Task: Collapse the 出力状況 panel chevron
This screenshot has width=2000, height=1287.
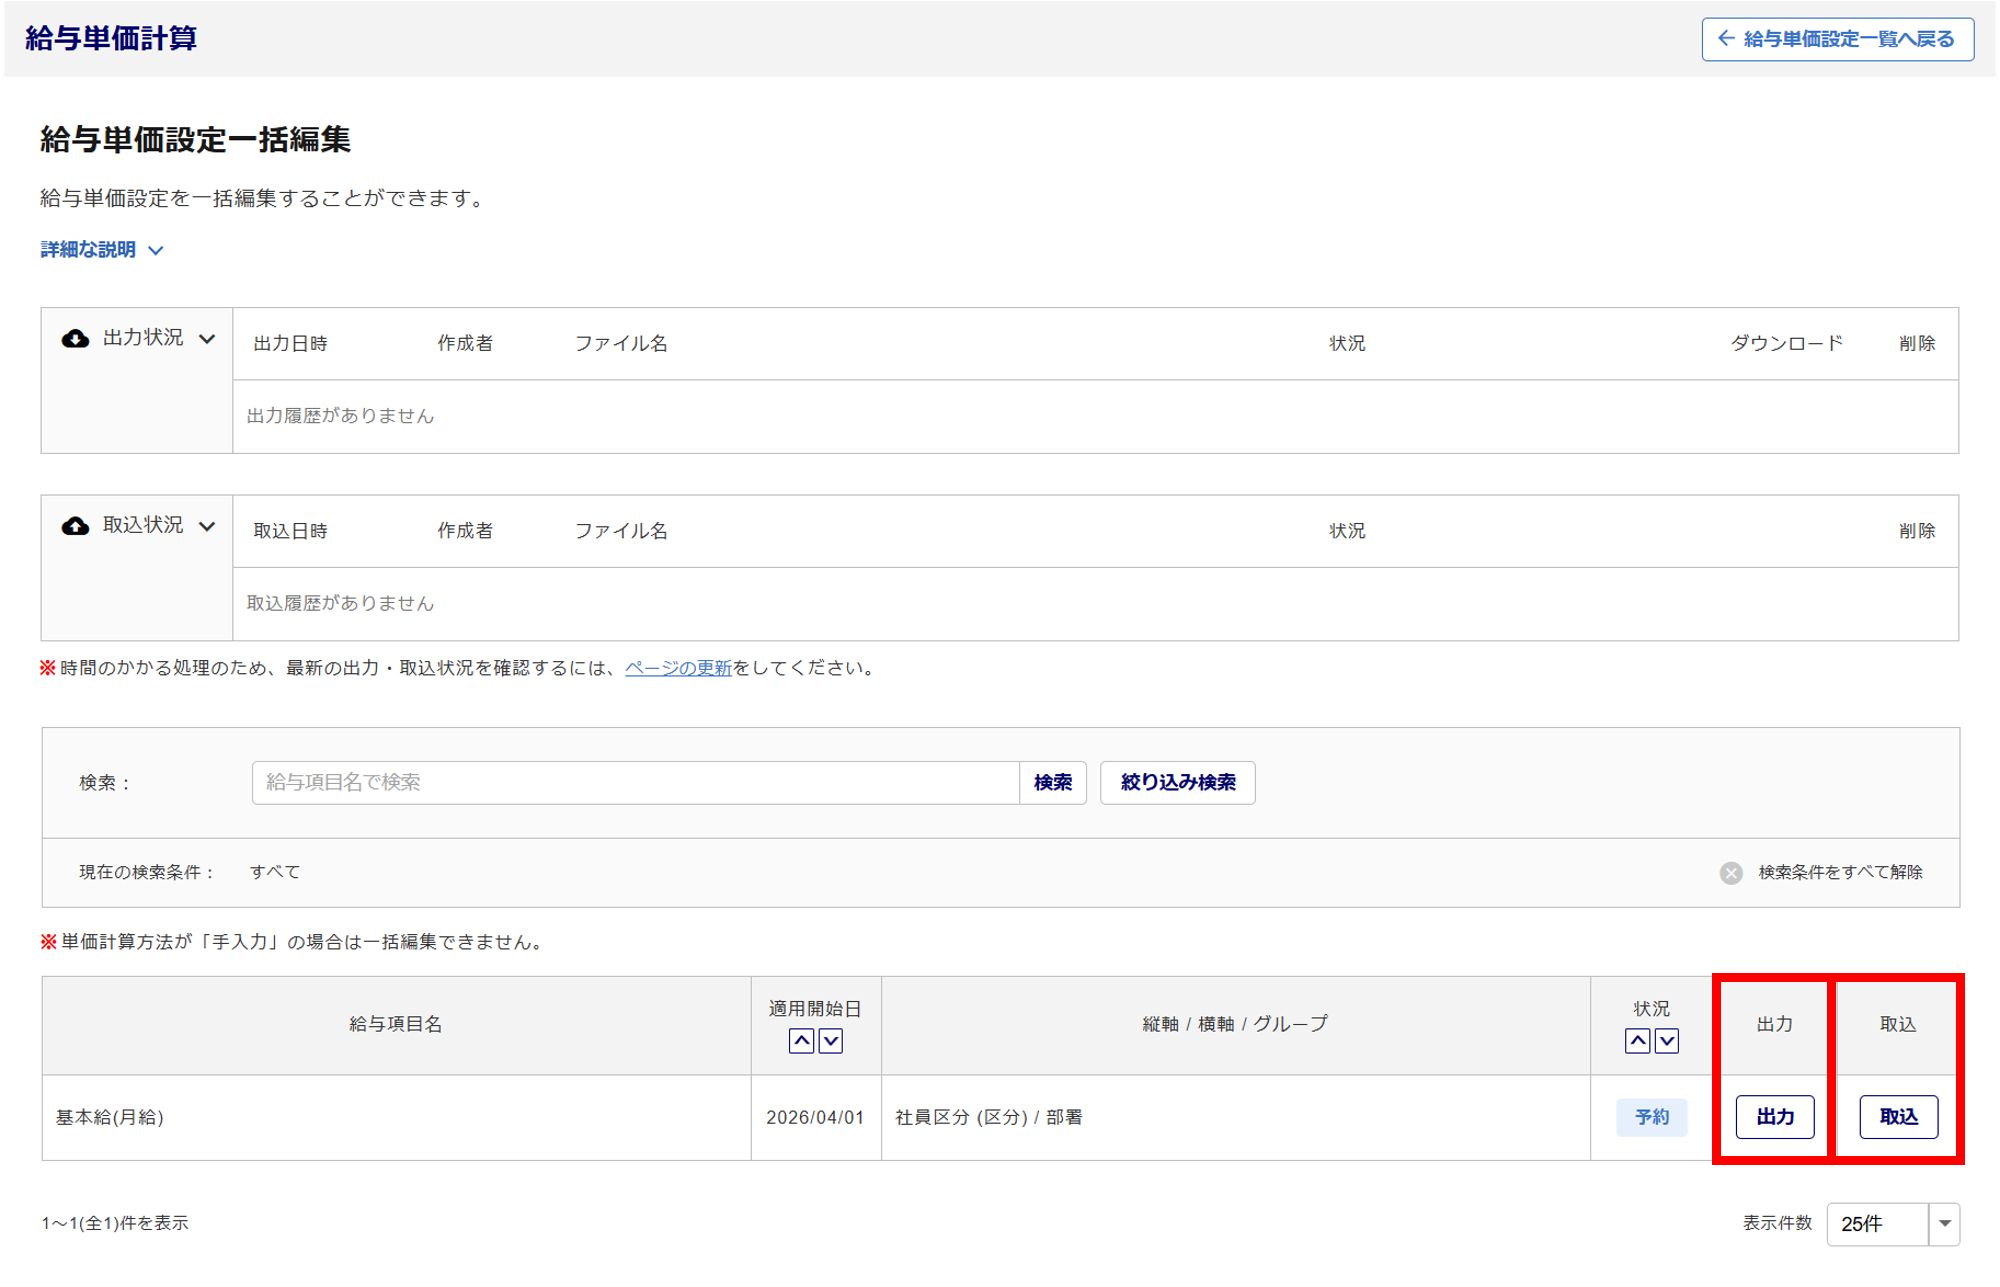Action: (x=207, y=339)
